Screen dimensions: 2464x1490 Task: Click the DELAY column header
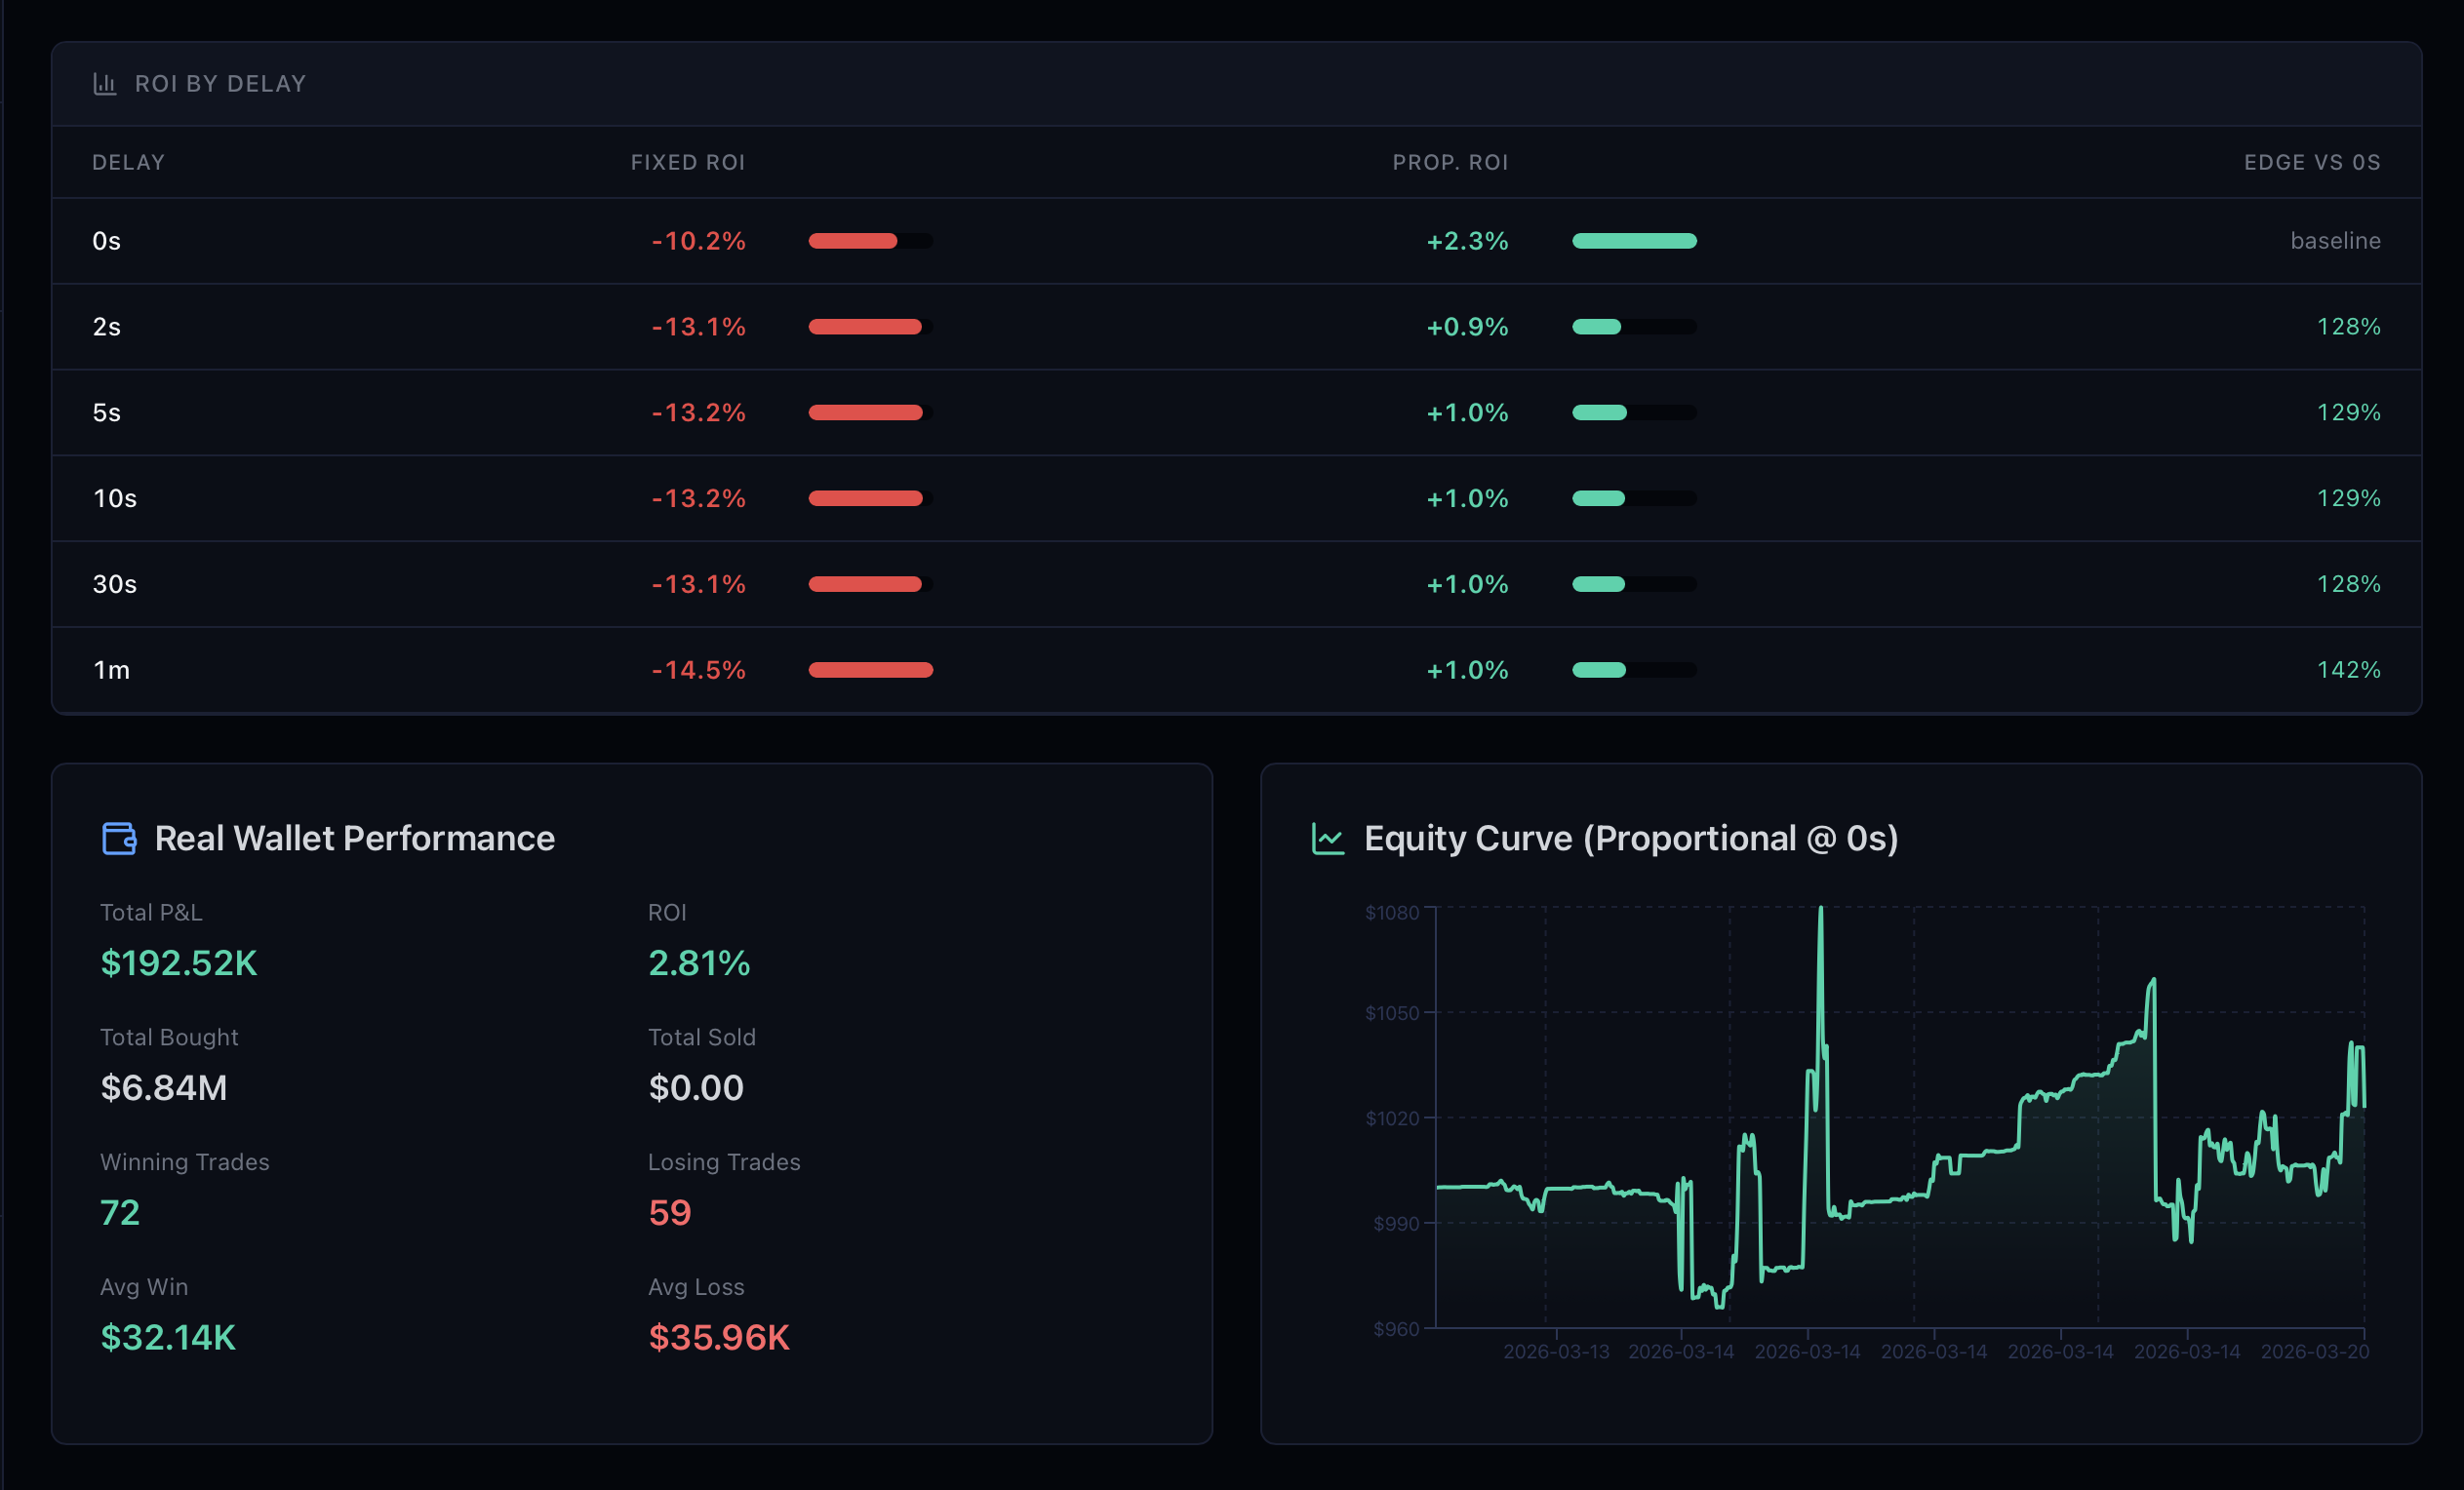tap(128, 162)
